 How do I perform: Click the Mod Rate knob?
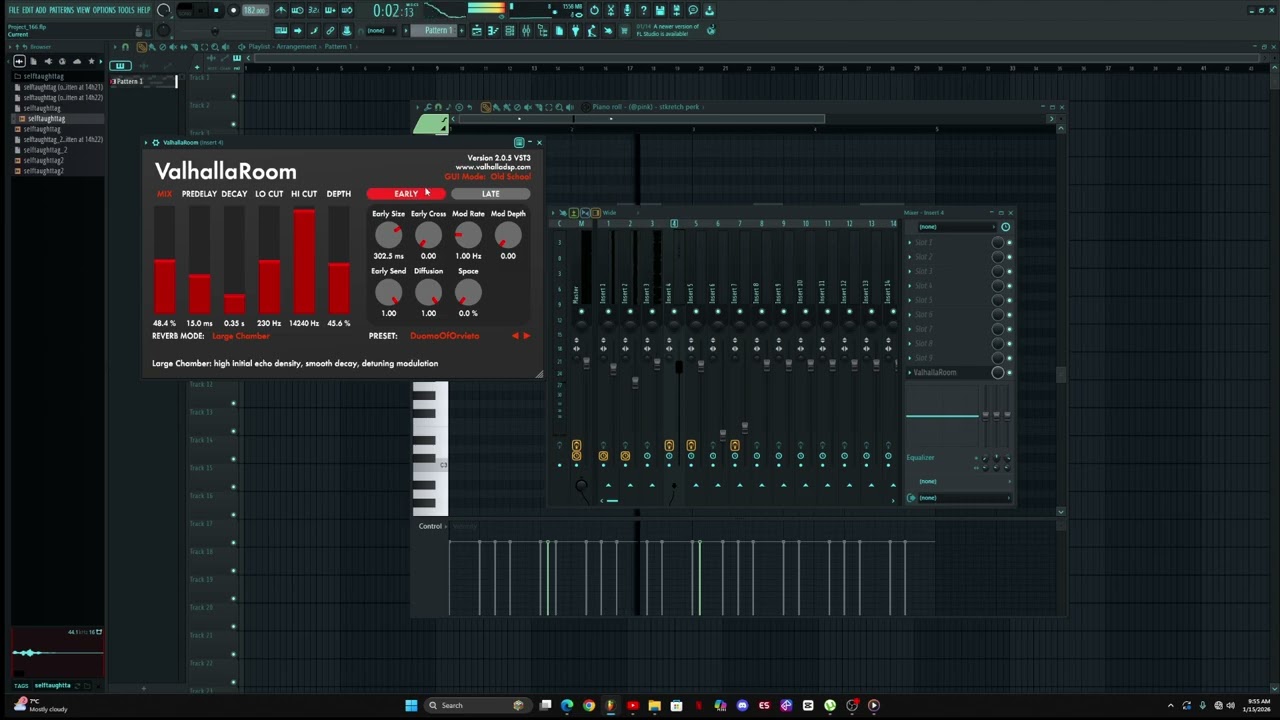click(x=468, y=236)
